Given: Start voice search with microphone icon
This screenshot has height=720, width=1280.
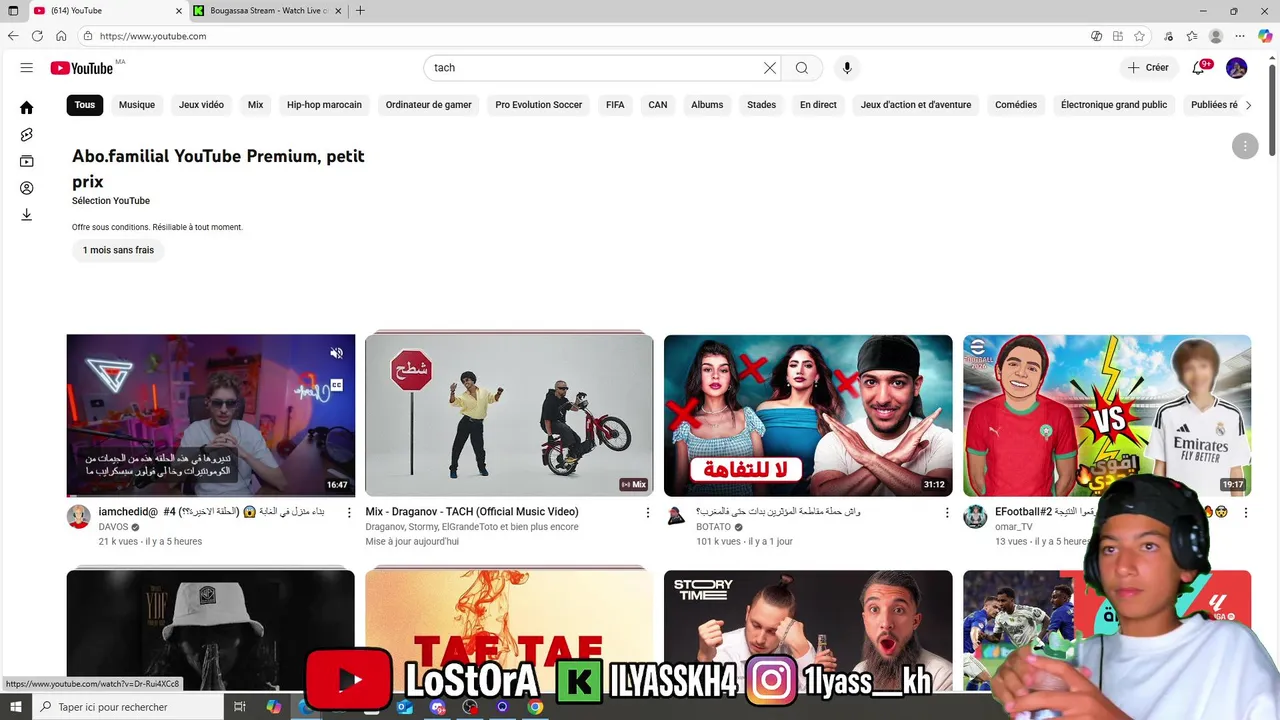Looking at the screenshot, I should (847, 68).
